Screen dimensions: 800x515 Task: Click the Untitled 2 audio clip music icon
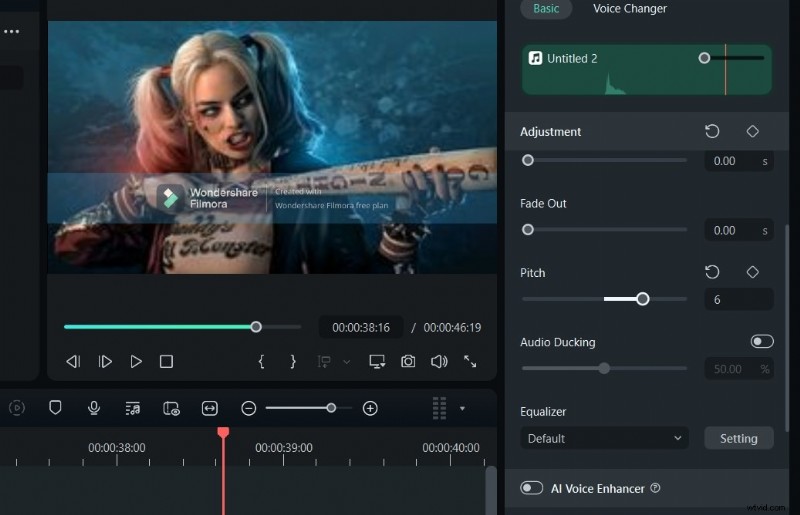(535, 58)
